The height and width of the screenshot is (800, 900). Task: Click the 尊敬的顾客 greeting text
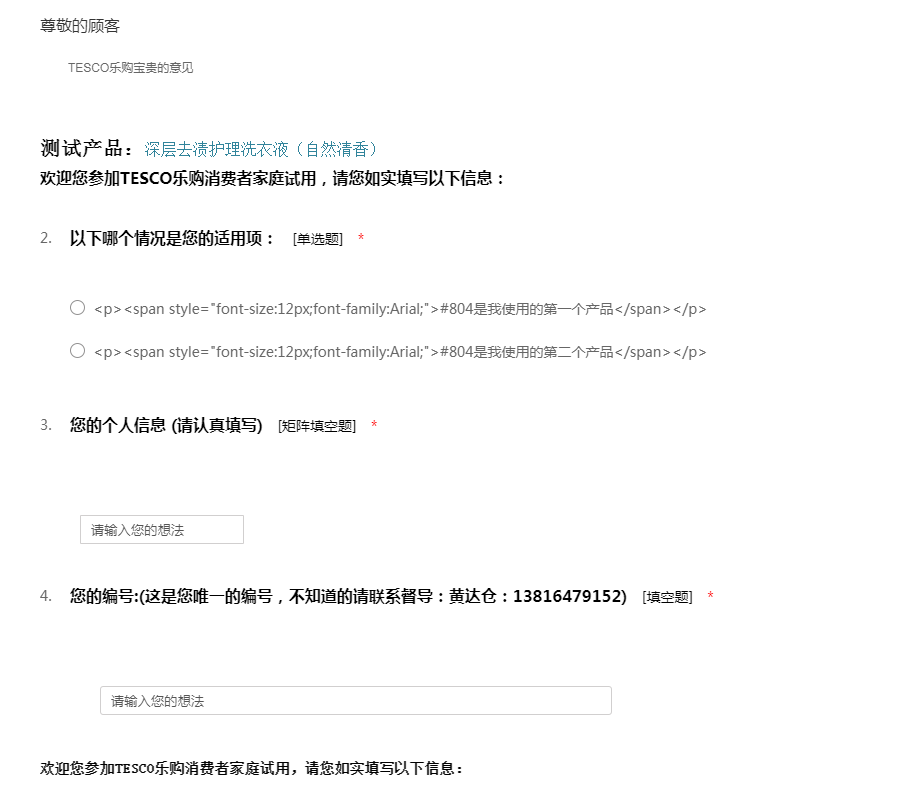tap(80, 26)
